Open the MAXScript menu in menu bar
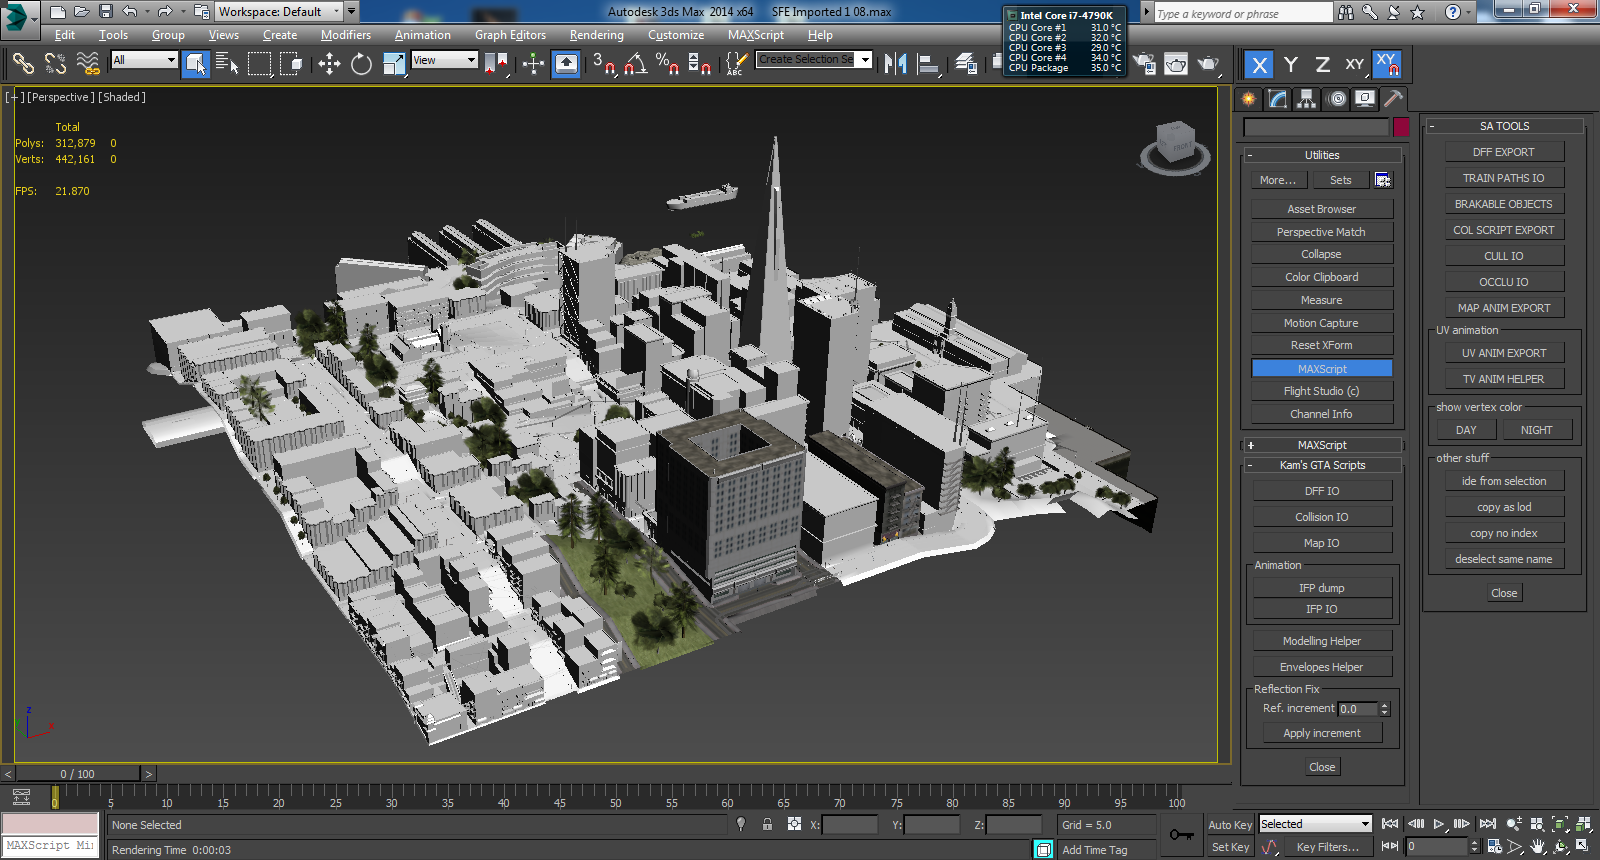Viewport: 1600px width, 860px height. point(755,35)
